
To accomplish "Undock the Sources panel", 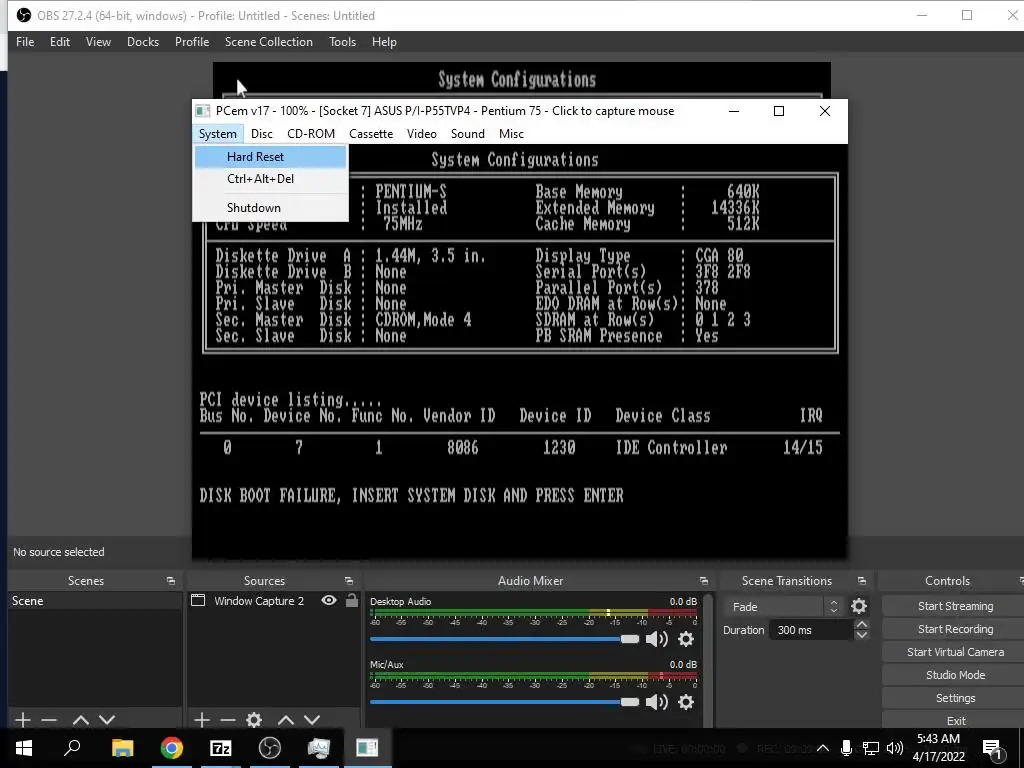I will tap(349, 581).
